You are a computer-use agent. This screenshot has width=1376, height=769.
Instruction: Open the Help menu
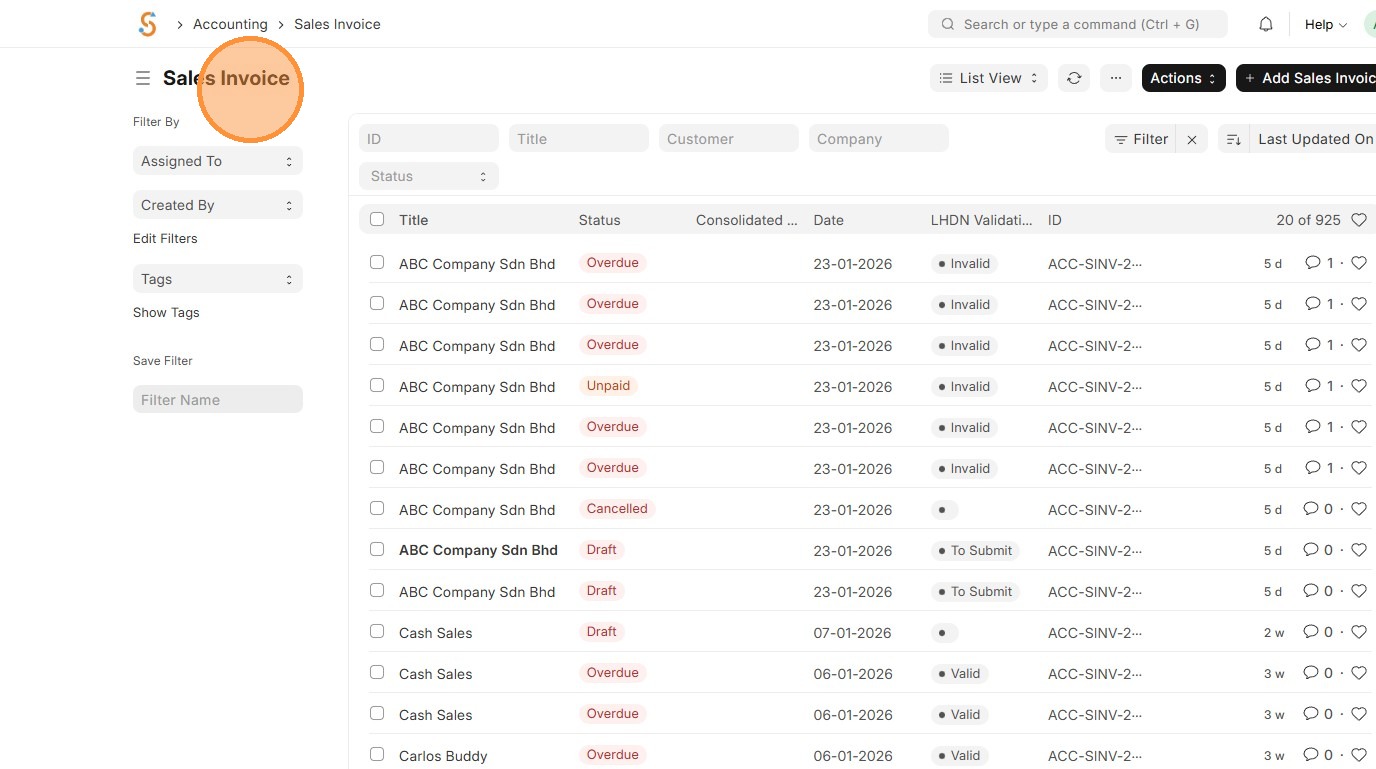1325,24
